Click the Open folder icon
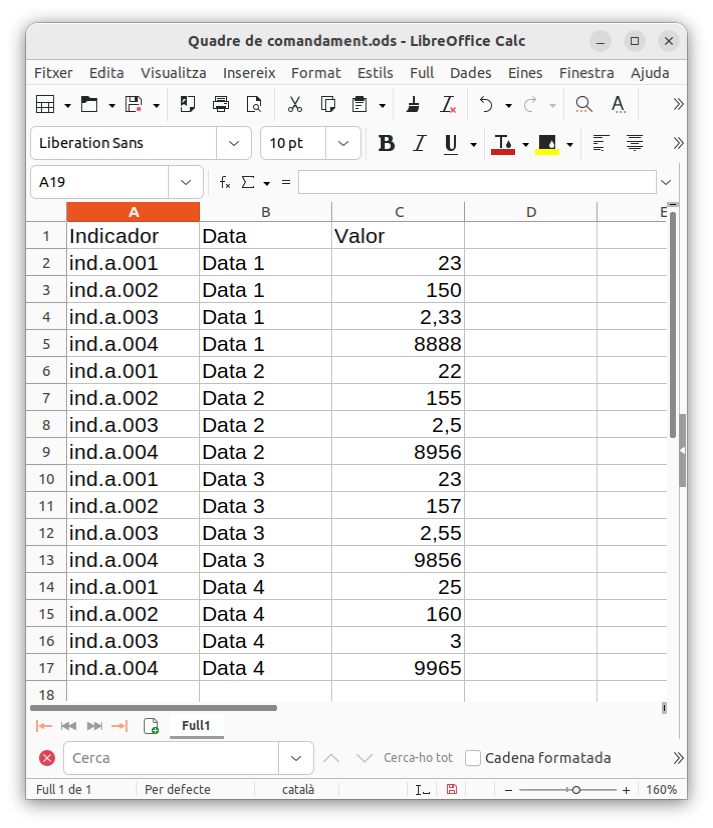This screenshot has height=828, width=713. point(89,104)
